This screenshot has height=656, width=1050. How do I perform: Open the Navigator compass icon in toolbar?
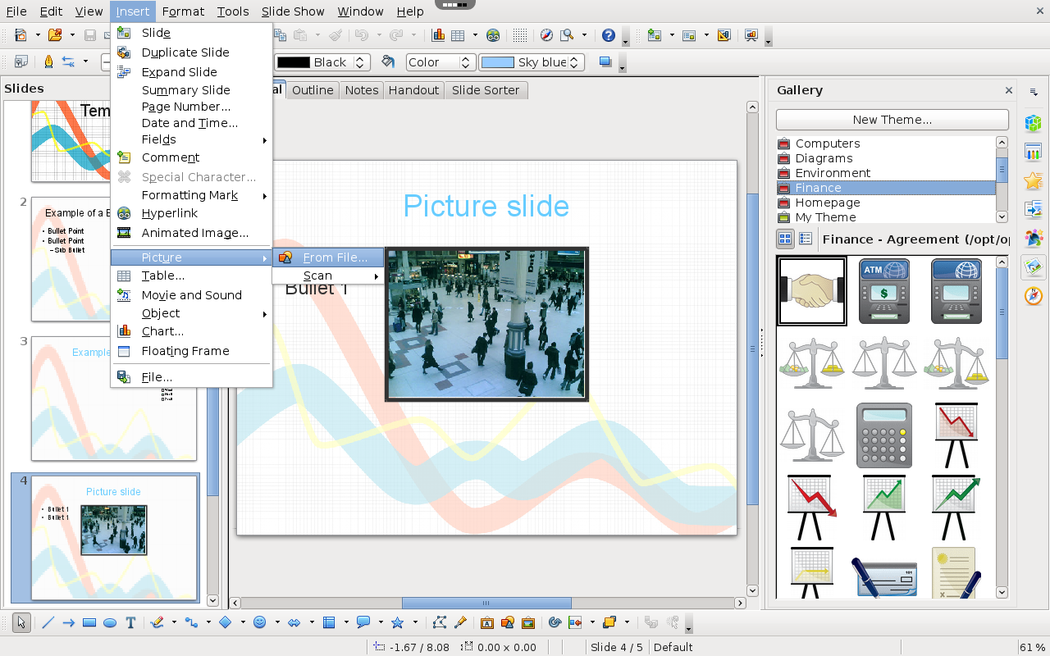pyautogui.click(x=546, y=35)
